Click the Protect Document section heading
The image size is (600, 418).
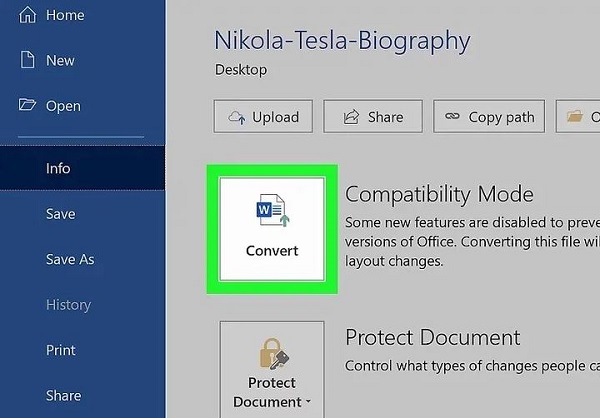click(432, 338)
